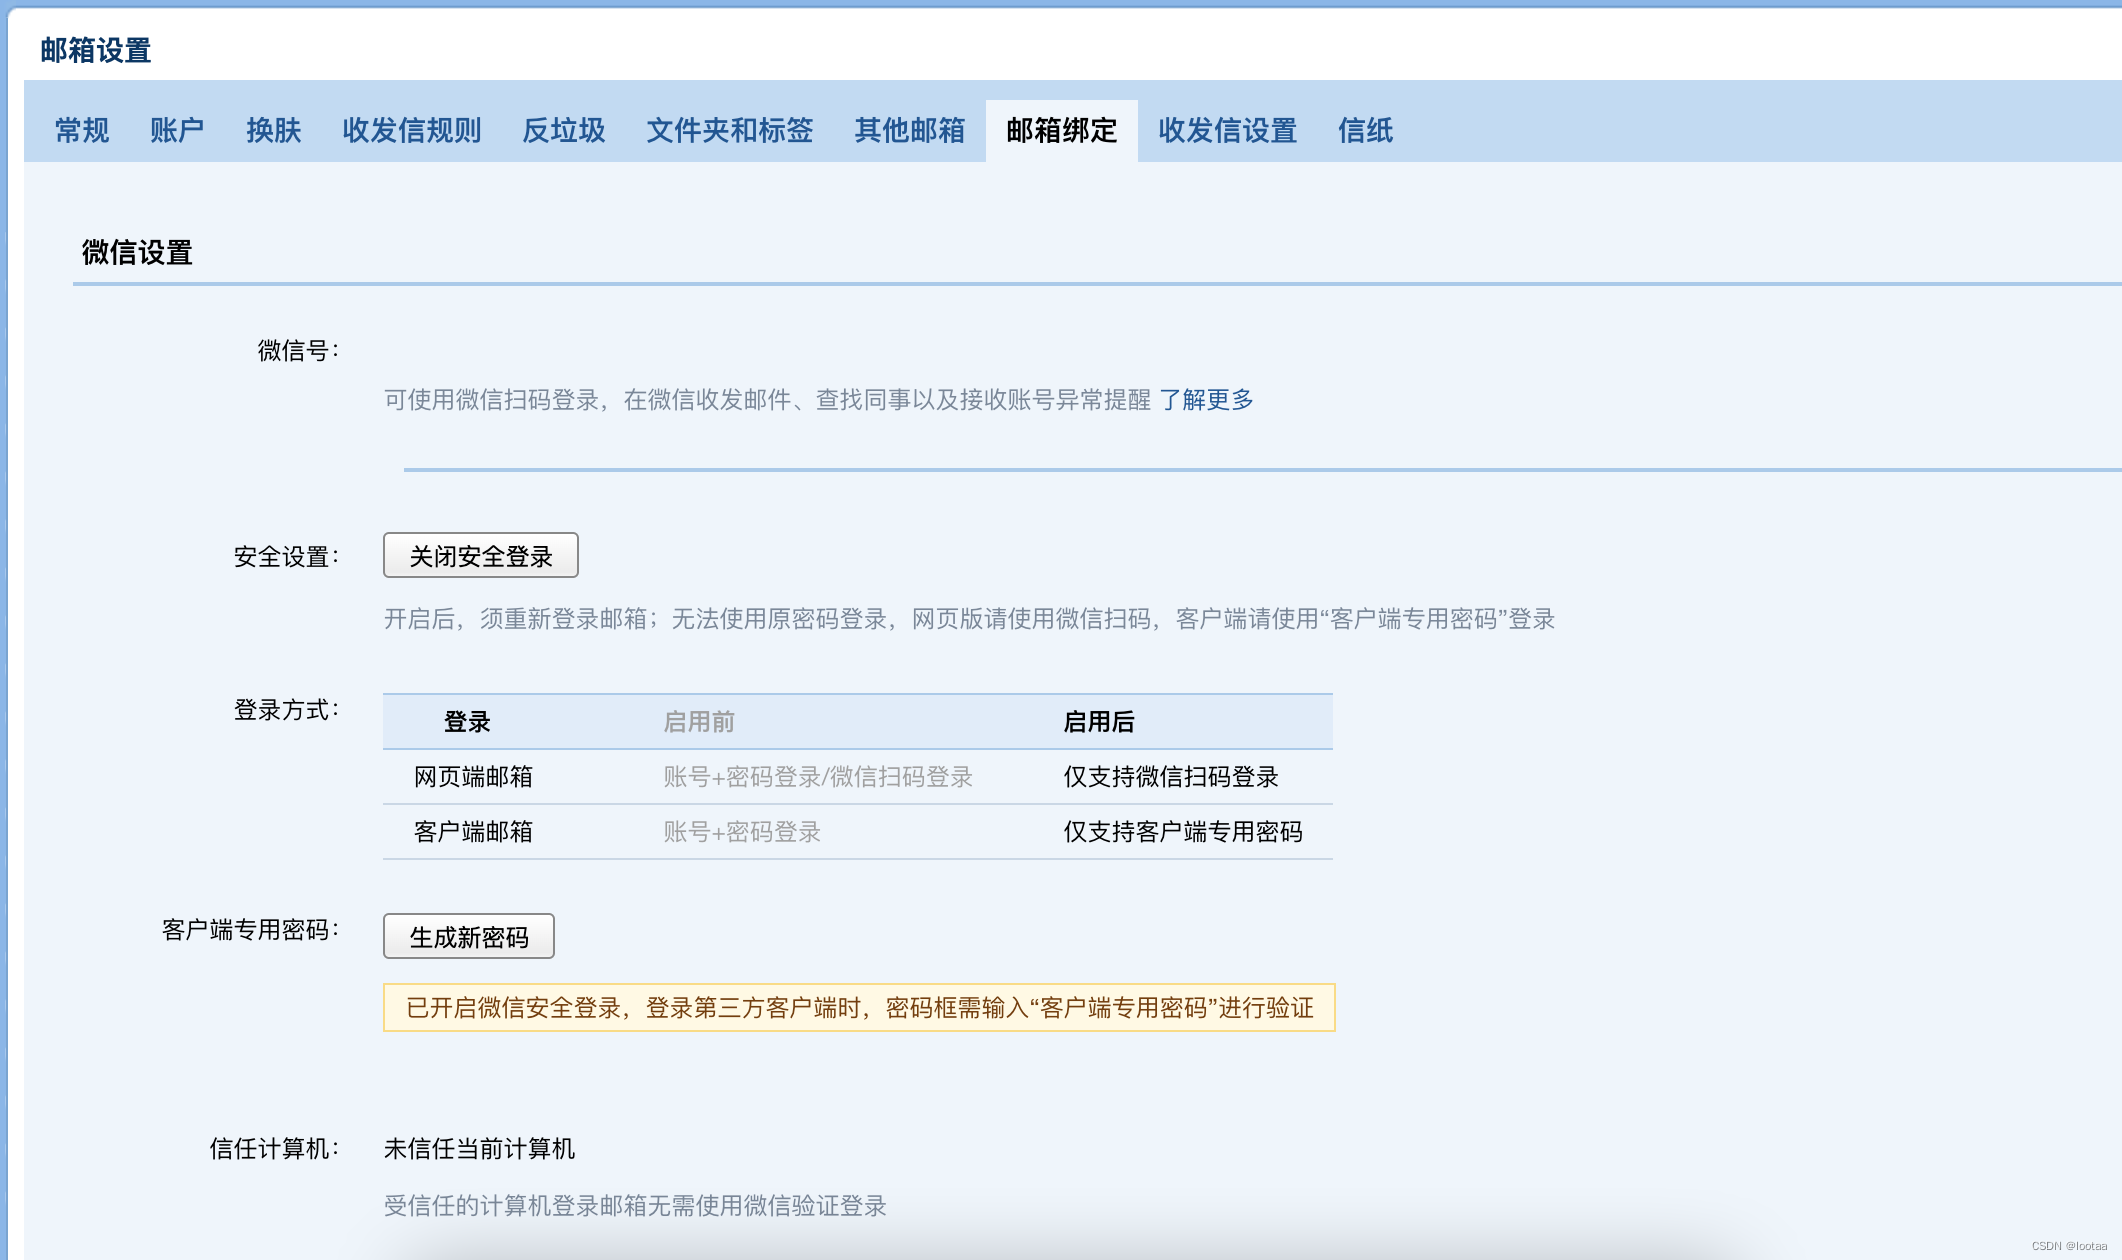The width and height of the screenshot is (2122, 1260).
Task: Open the 常规 settings tab
Action: click(82, 130)
